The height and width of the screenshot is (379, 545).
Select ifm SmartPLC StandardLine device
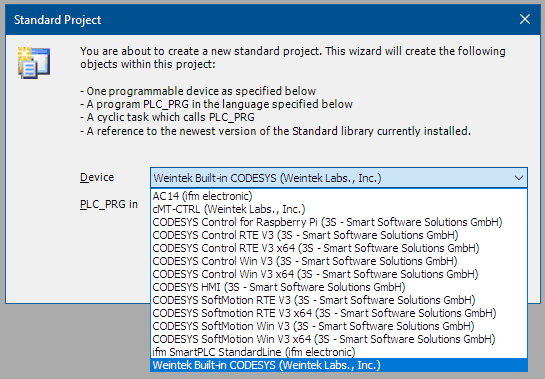click(339, 352)
